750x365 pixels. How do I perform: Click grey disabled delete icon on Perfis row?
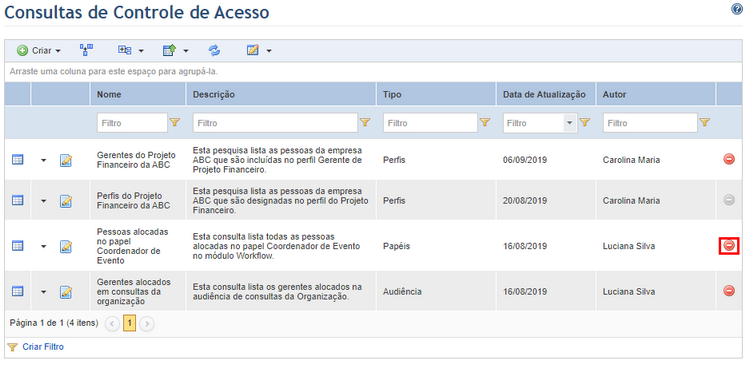(729, 200)
